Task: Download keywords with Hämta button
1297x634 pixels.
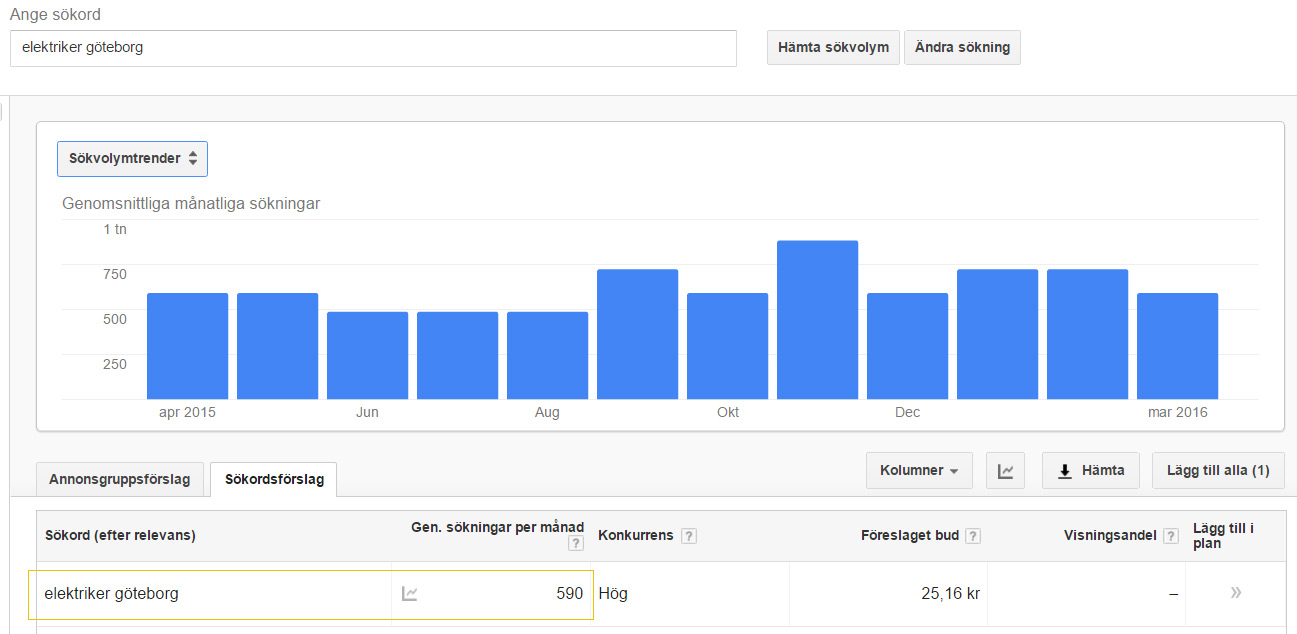Action: coord(1091,471)
